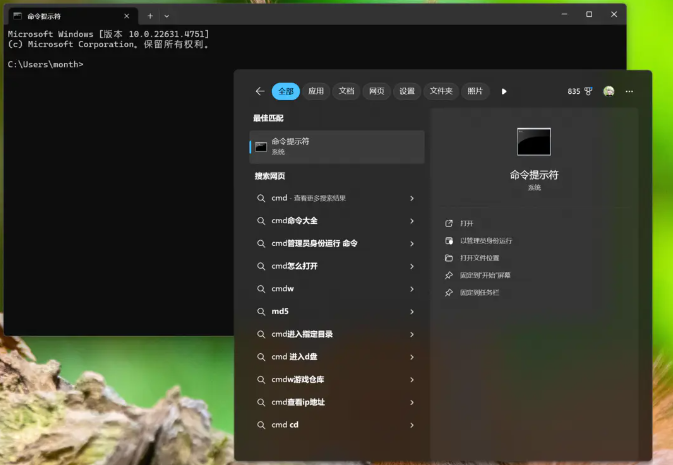Expand chevron beside cmdw游戏仓库
Viewport: 673px width, 465px height.
[x=412, y=380]
